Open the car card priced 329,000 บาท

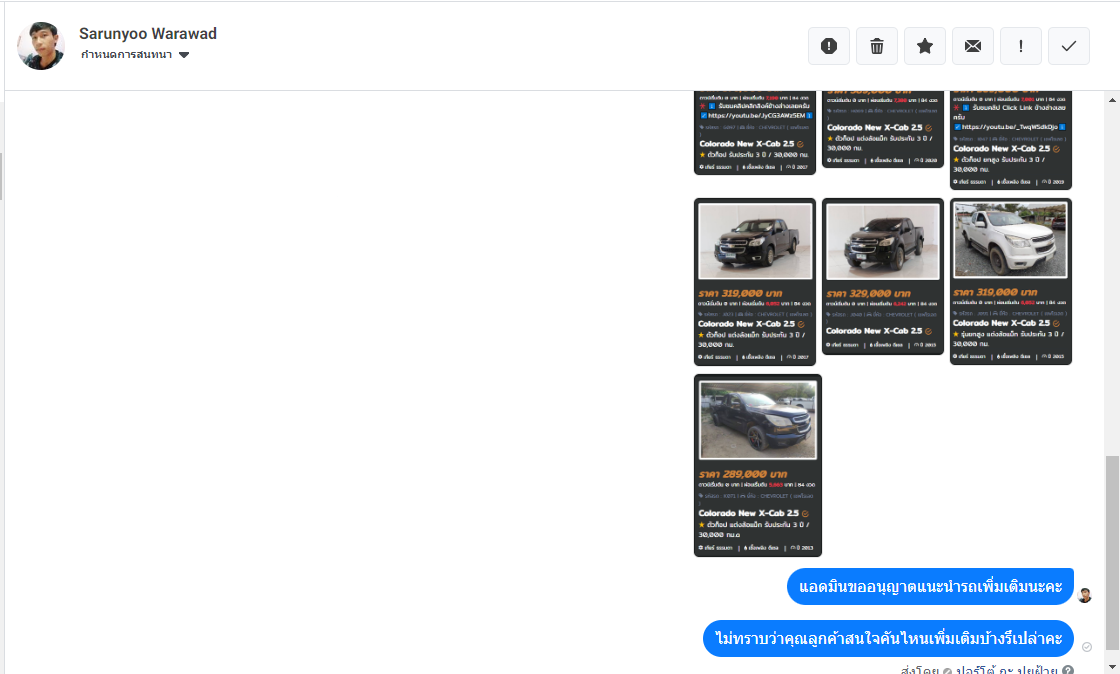pos(883,276)
